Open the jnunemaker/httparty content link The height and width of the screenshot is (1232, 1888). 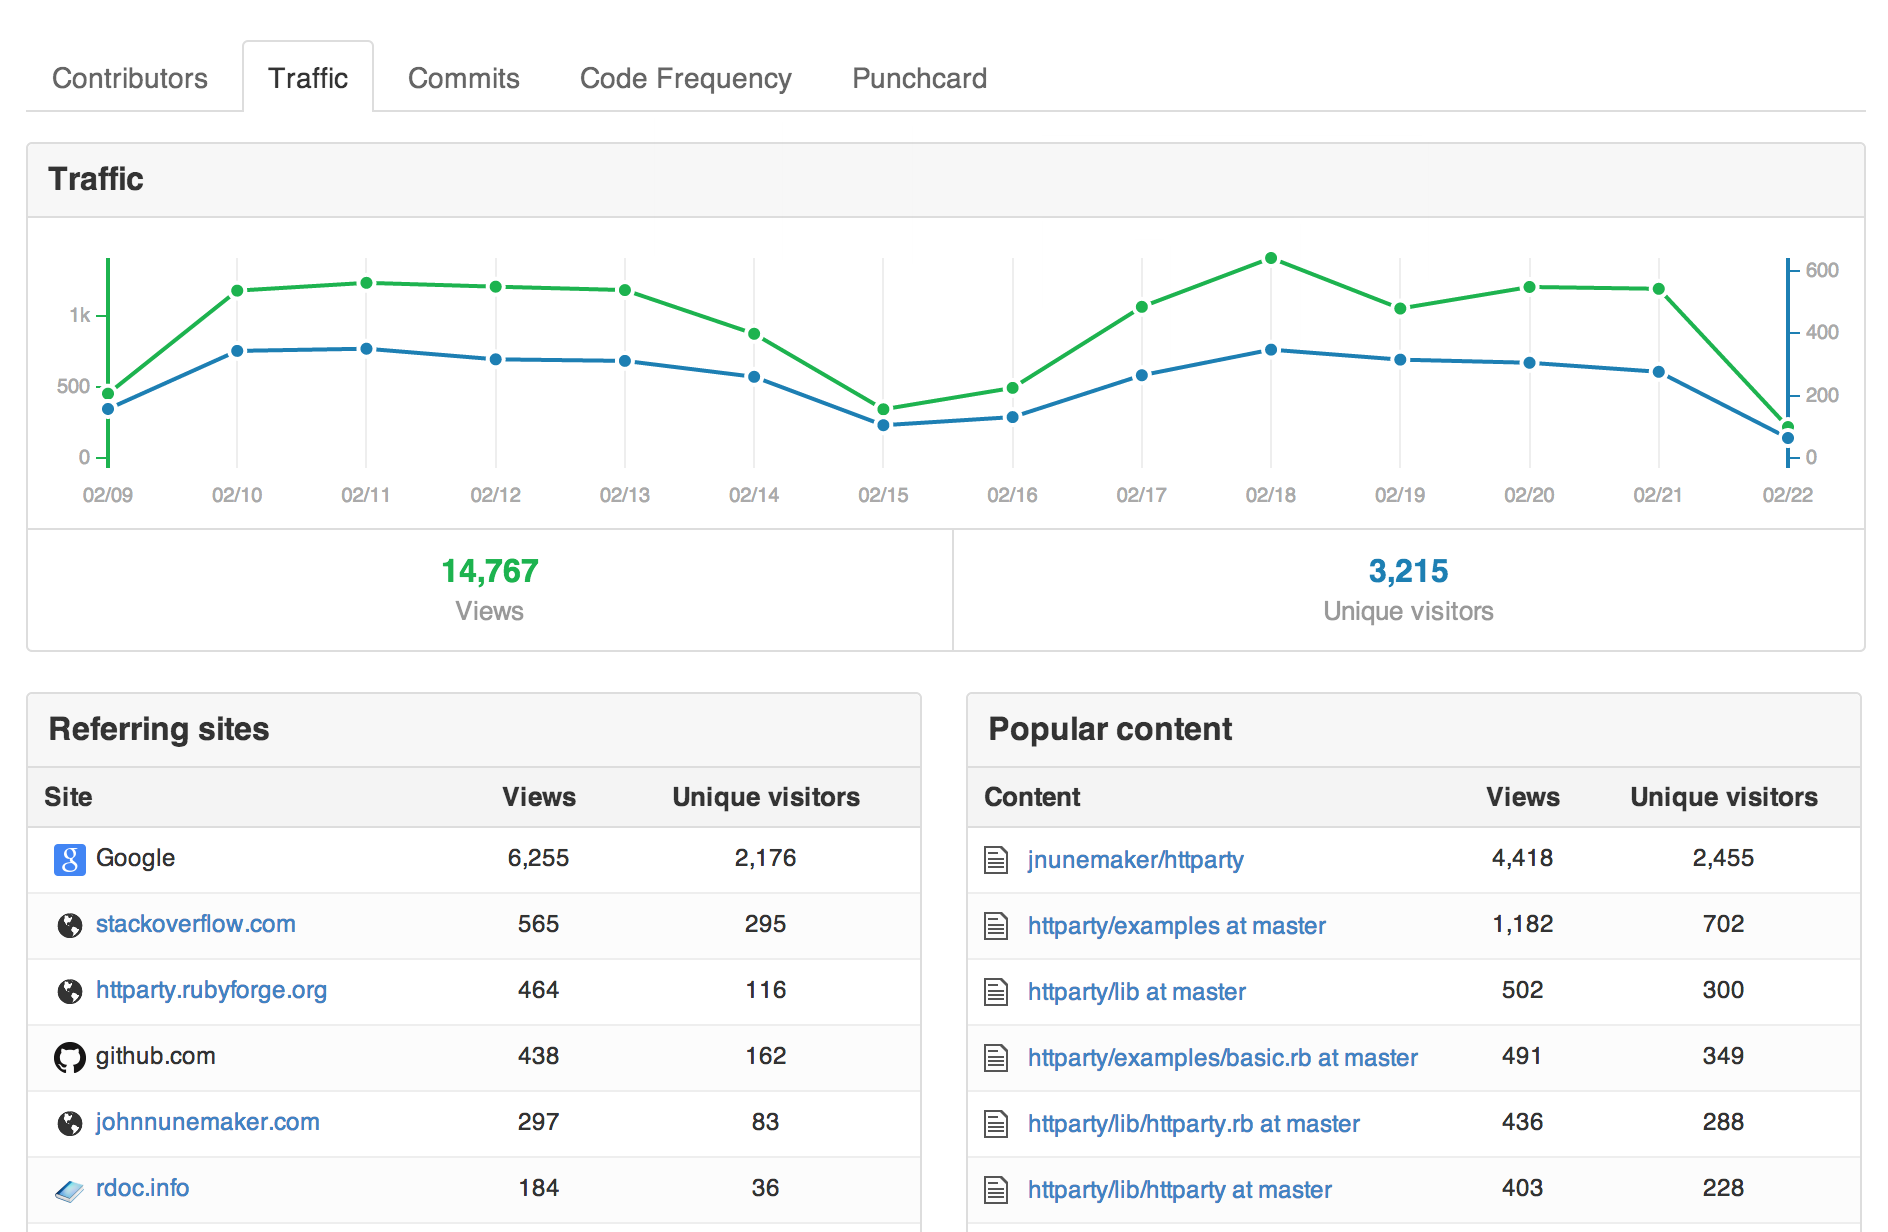1135,859
